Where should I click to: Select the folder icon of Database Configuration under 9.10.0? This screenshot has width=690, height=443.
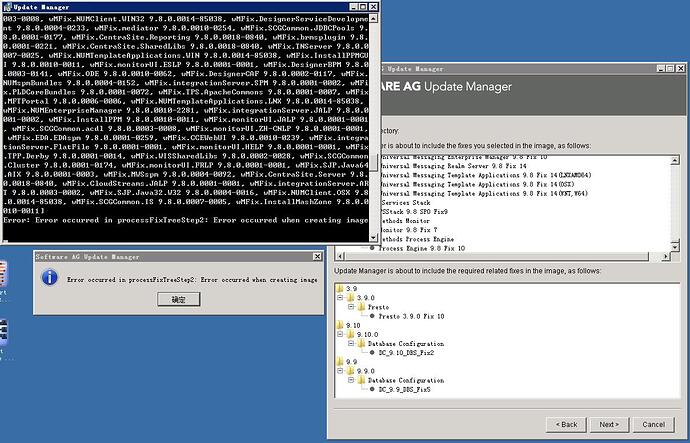[362, 343]
